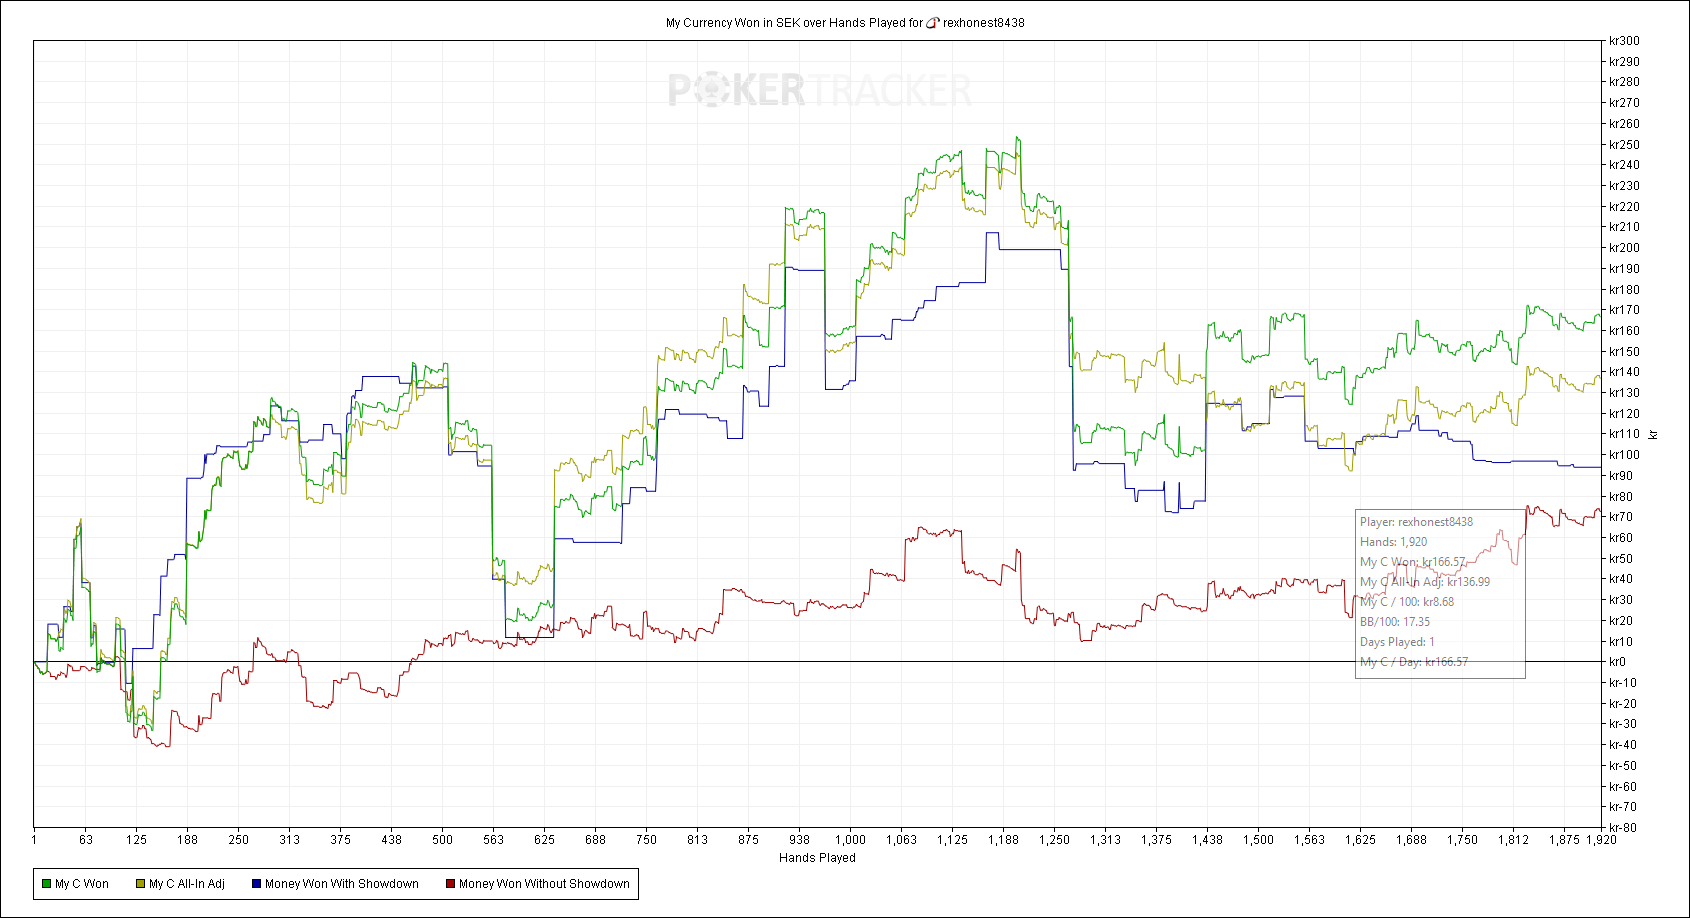The width and height of the screenshot is (1690, 918).
Task: Click the kr-80 label on currency axis
Action: point(1623,828)
